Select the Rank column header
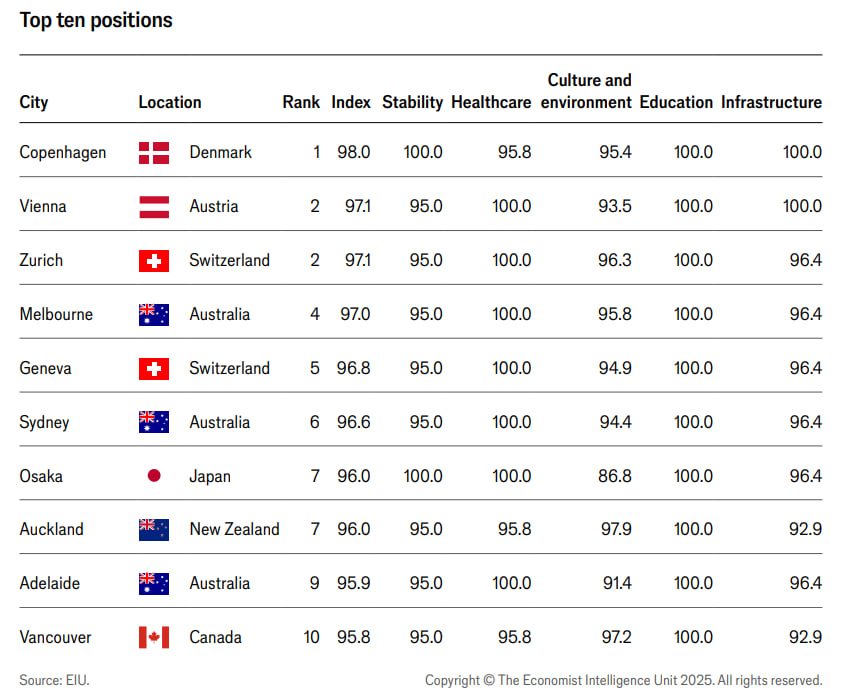Viewport: 849px width, 699px height. (x=301, y=102)
